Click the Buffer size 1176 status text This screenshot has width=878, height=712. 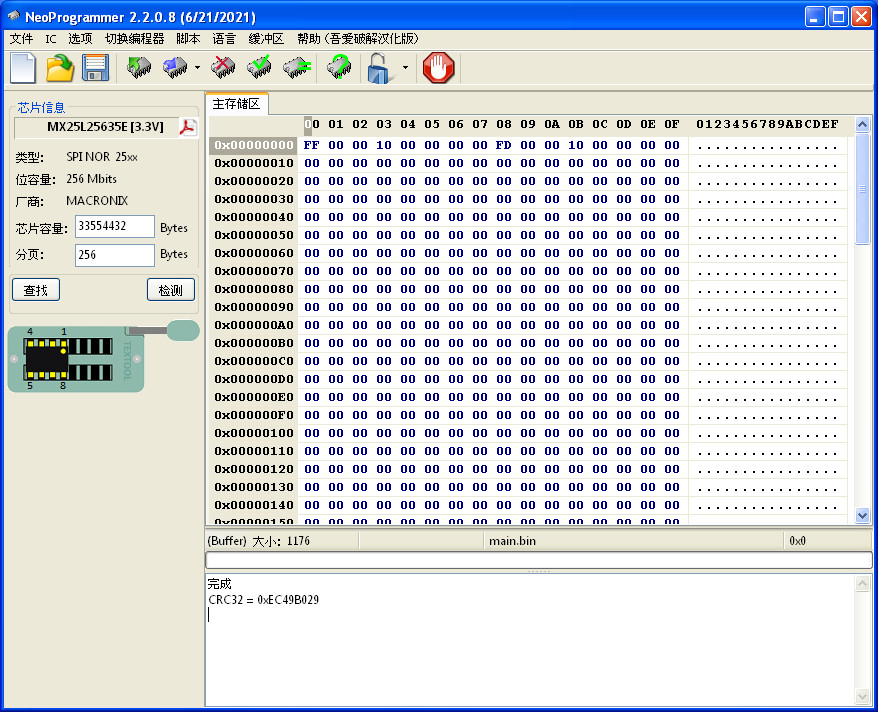(259, 541)
